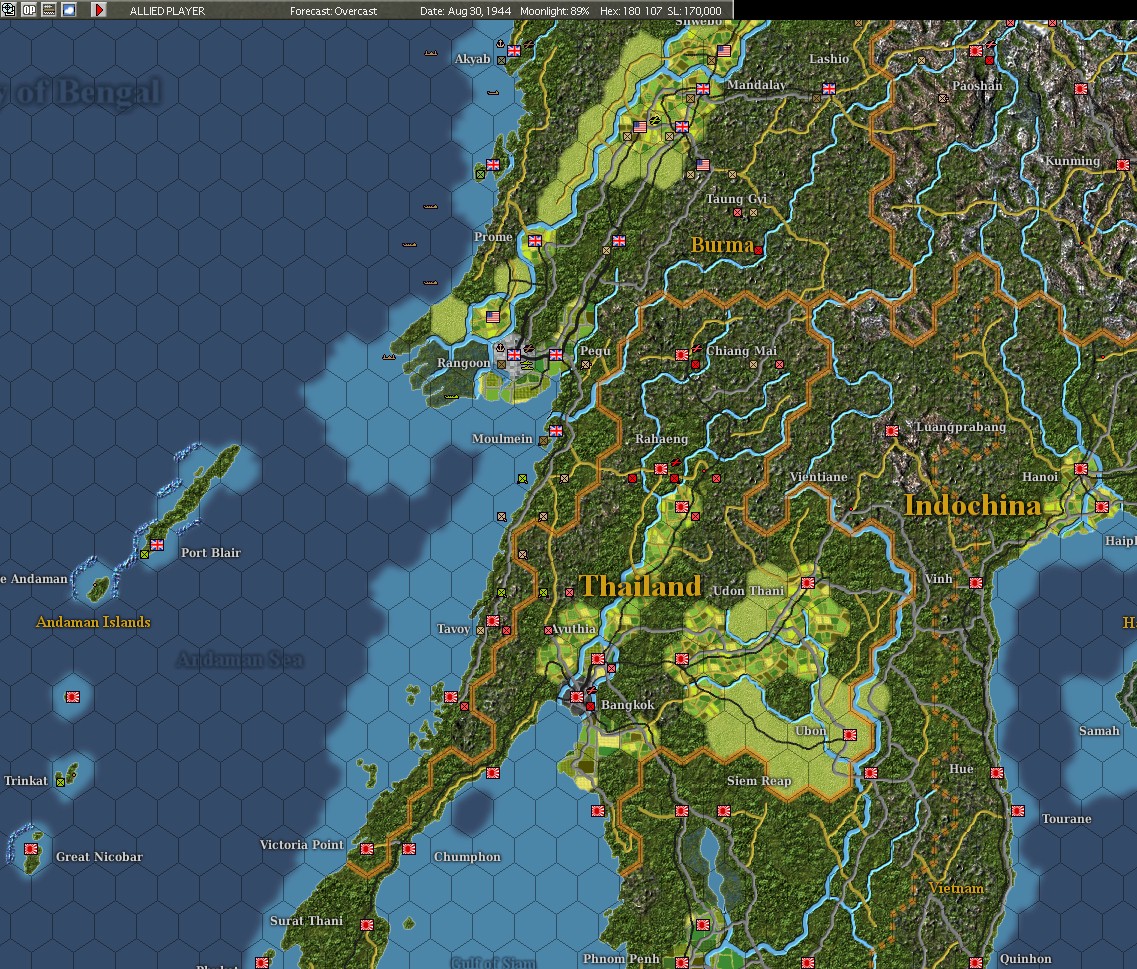Click the Thailand country label
1137x969 pixels.
(x=641, y=586)
